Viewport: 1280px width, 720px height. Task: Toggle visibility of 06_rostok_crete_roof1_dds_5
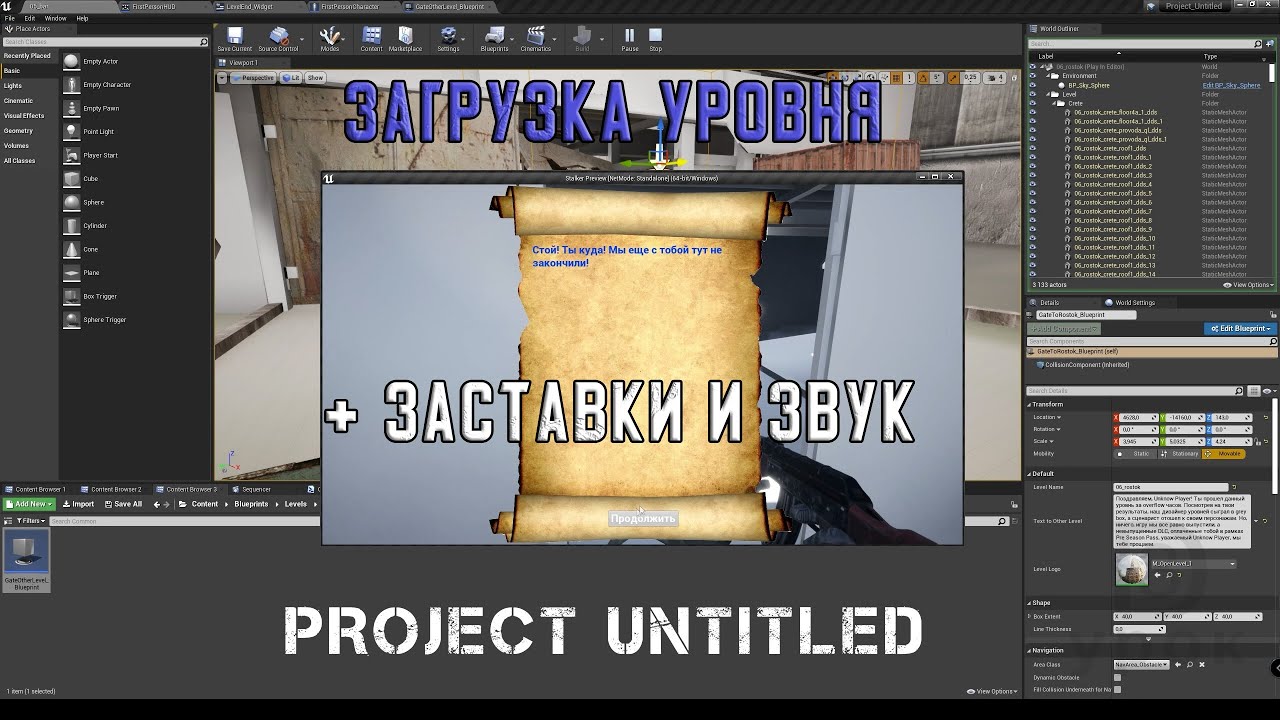1033,193
